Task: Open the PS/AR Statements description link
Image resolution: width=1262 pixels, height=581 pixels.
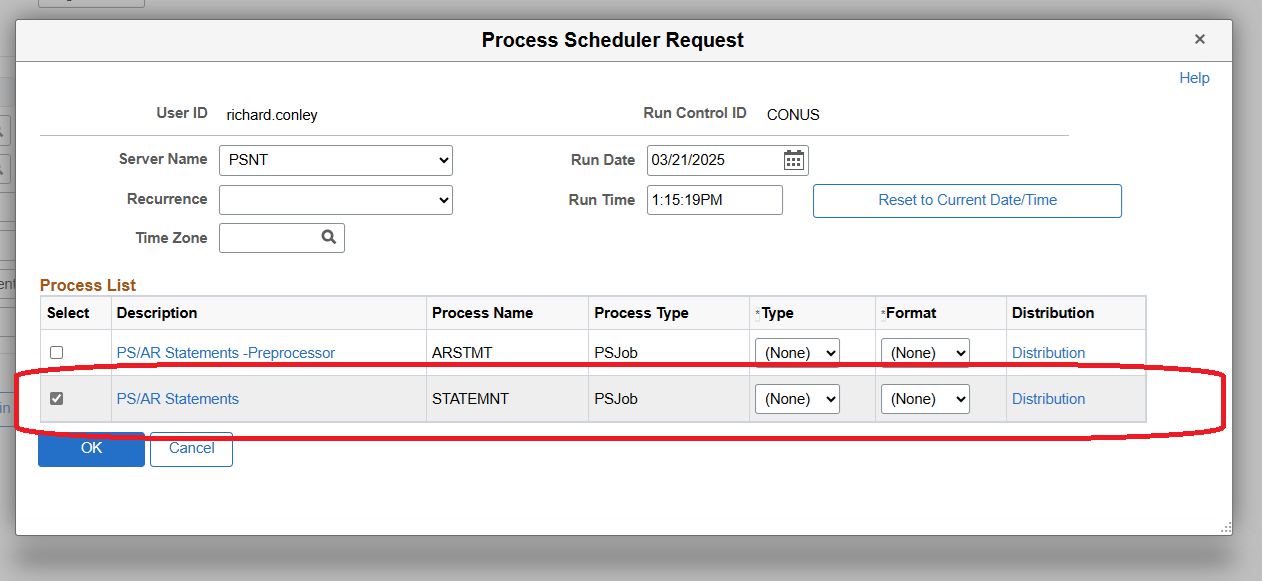Action: [x=178, y=399]
